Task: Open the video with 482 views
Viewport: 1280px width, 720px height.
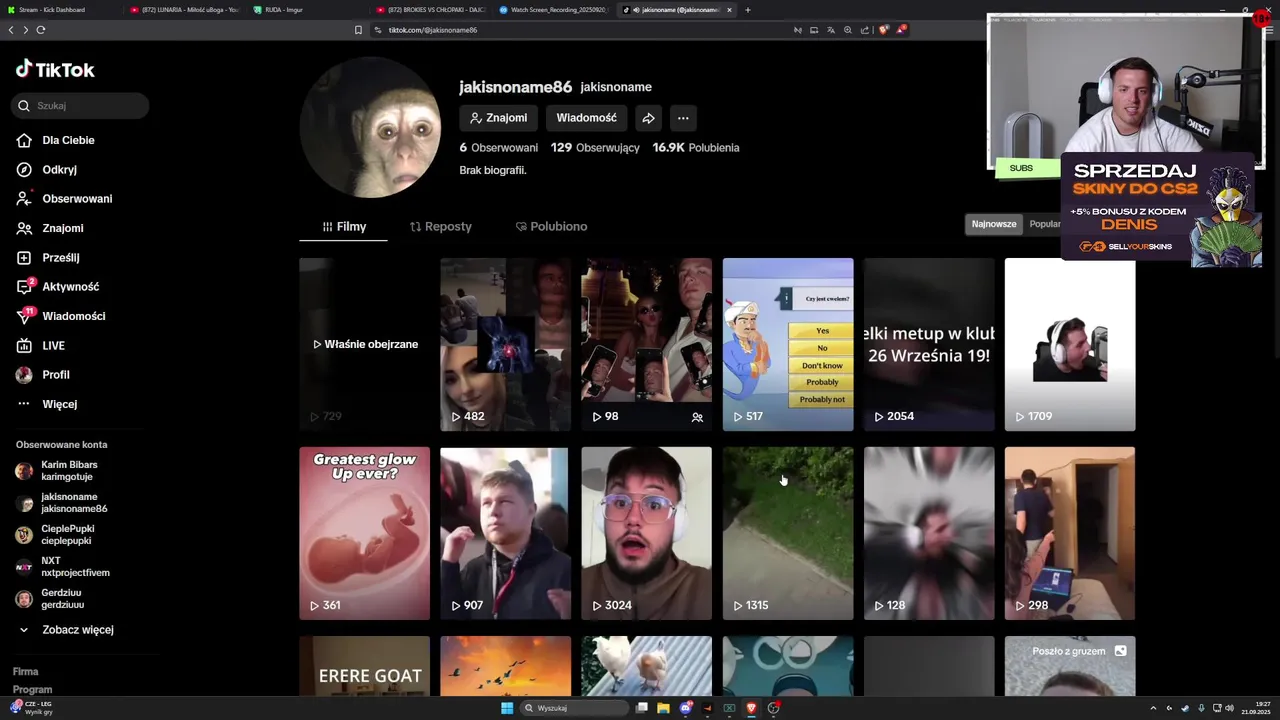Action: 505,344
